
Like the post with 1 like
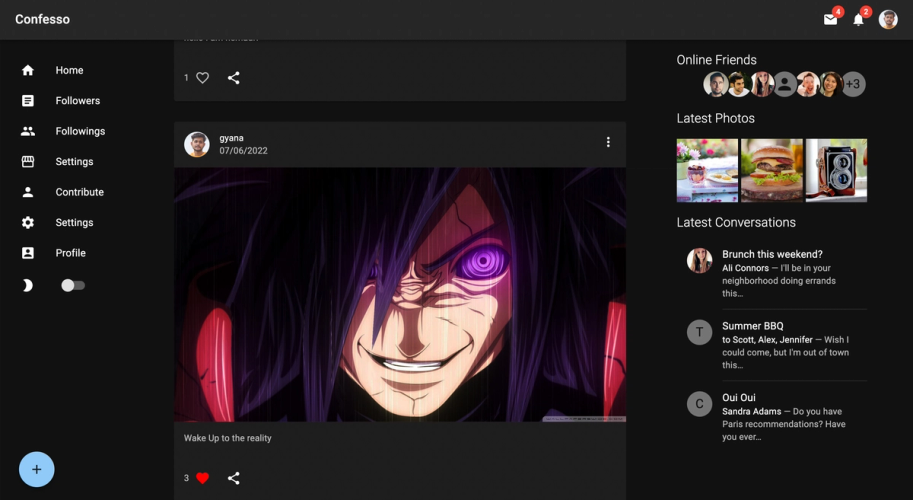[x=202, y=77]
